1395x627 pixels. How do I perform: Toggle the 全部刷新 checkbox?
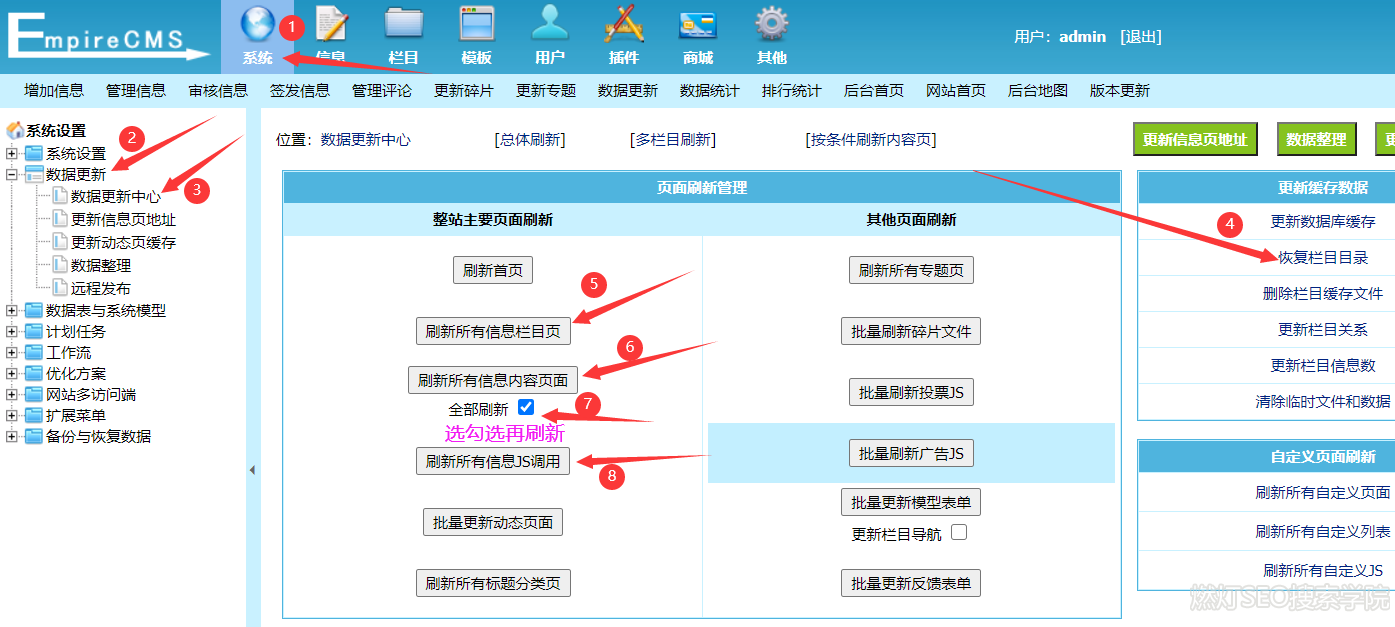tap(526, 407)
